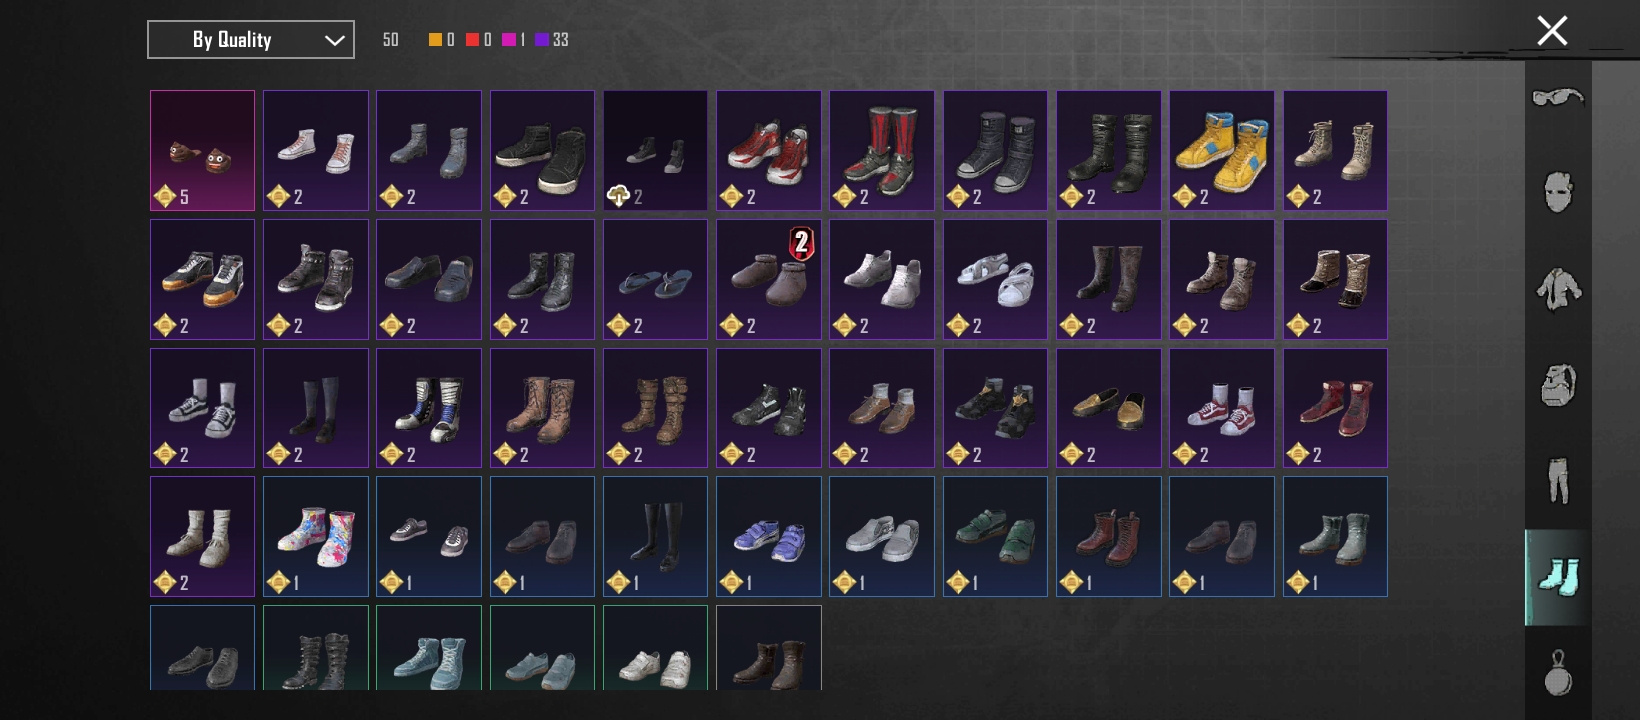
Task: Open the grenade category in sidebar
Action: click(1558, 672)
